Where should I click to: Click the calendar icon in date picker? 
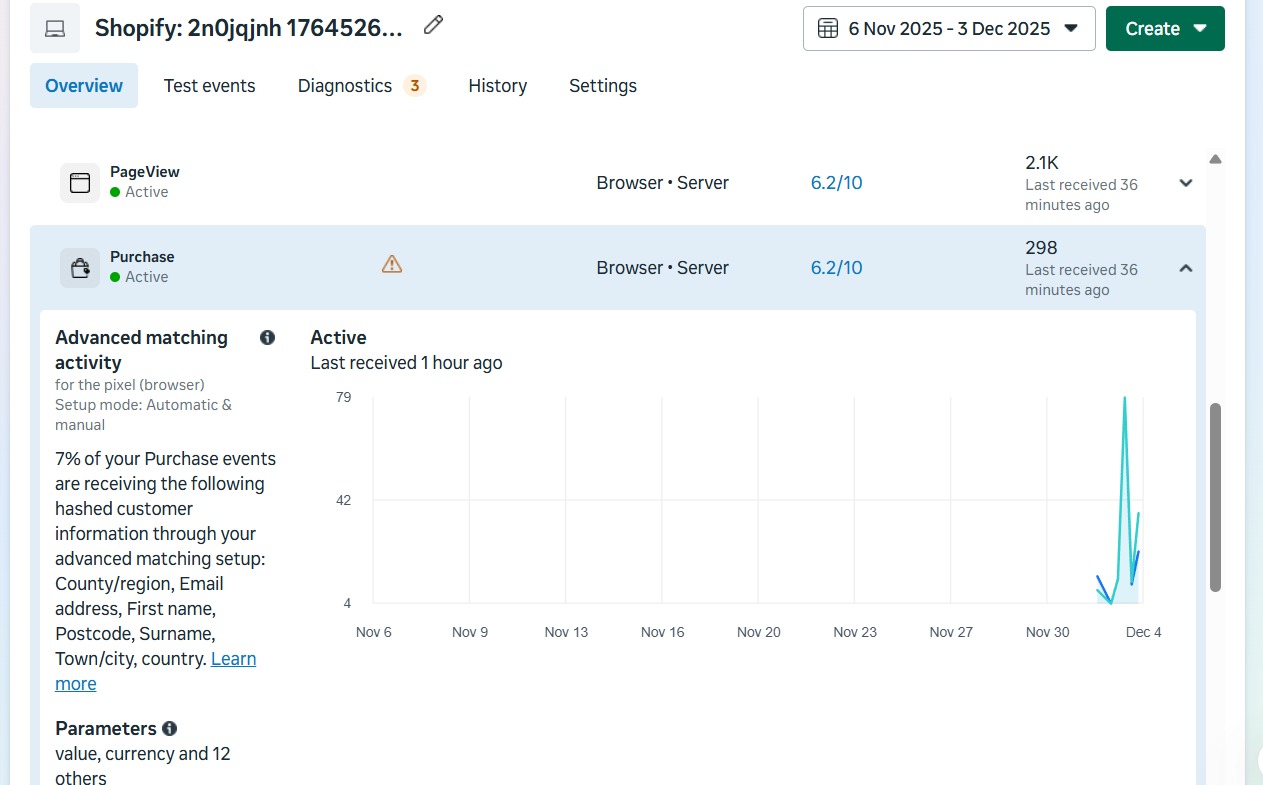pos(828,28)
